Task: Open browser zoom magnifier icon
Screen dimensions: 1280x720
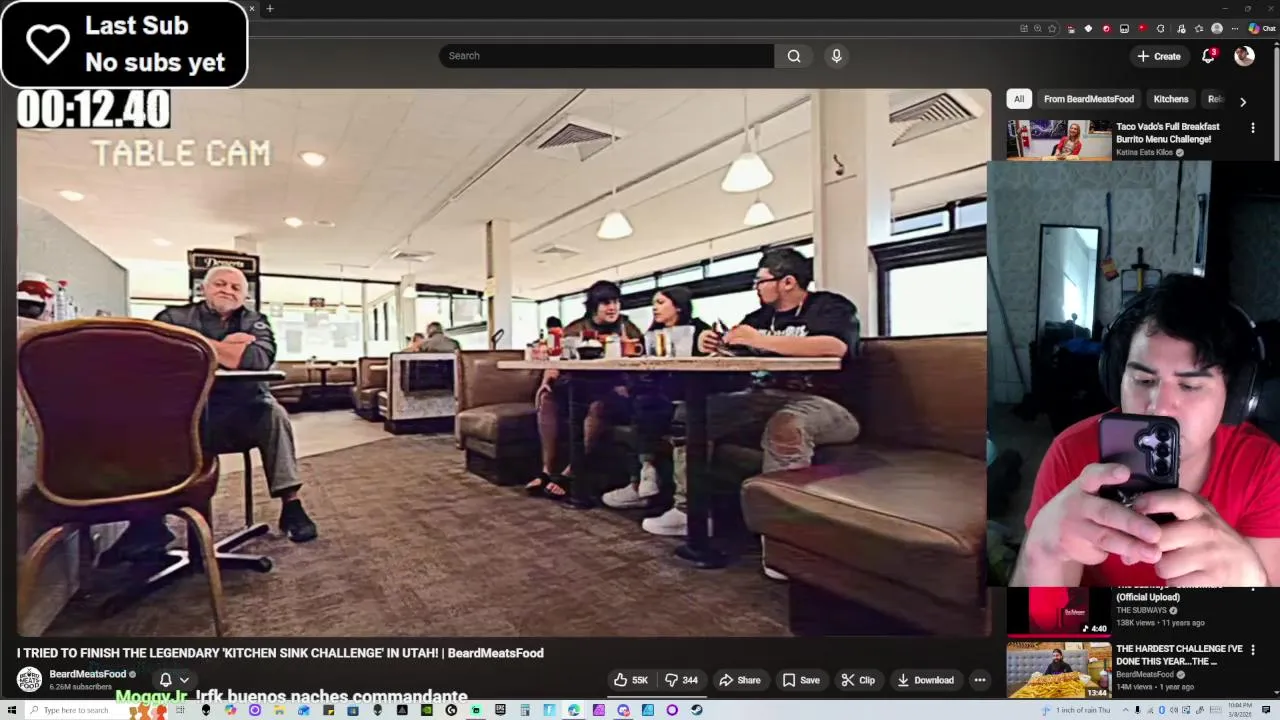Action: click(x=1038, y=29)
